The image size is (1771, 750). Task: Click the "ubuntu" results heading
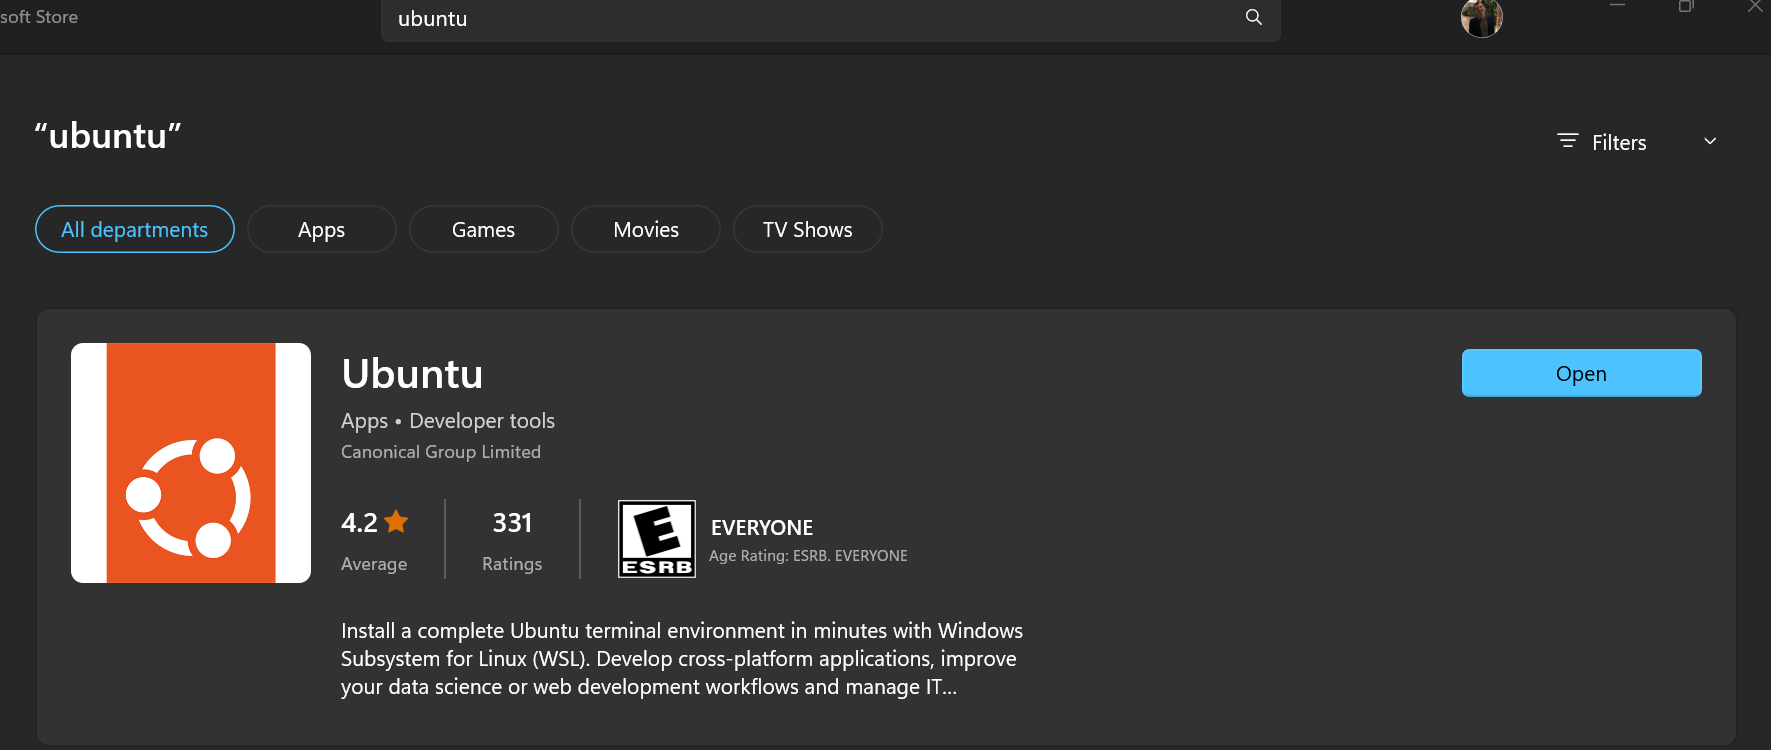point(108,135)
